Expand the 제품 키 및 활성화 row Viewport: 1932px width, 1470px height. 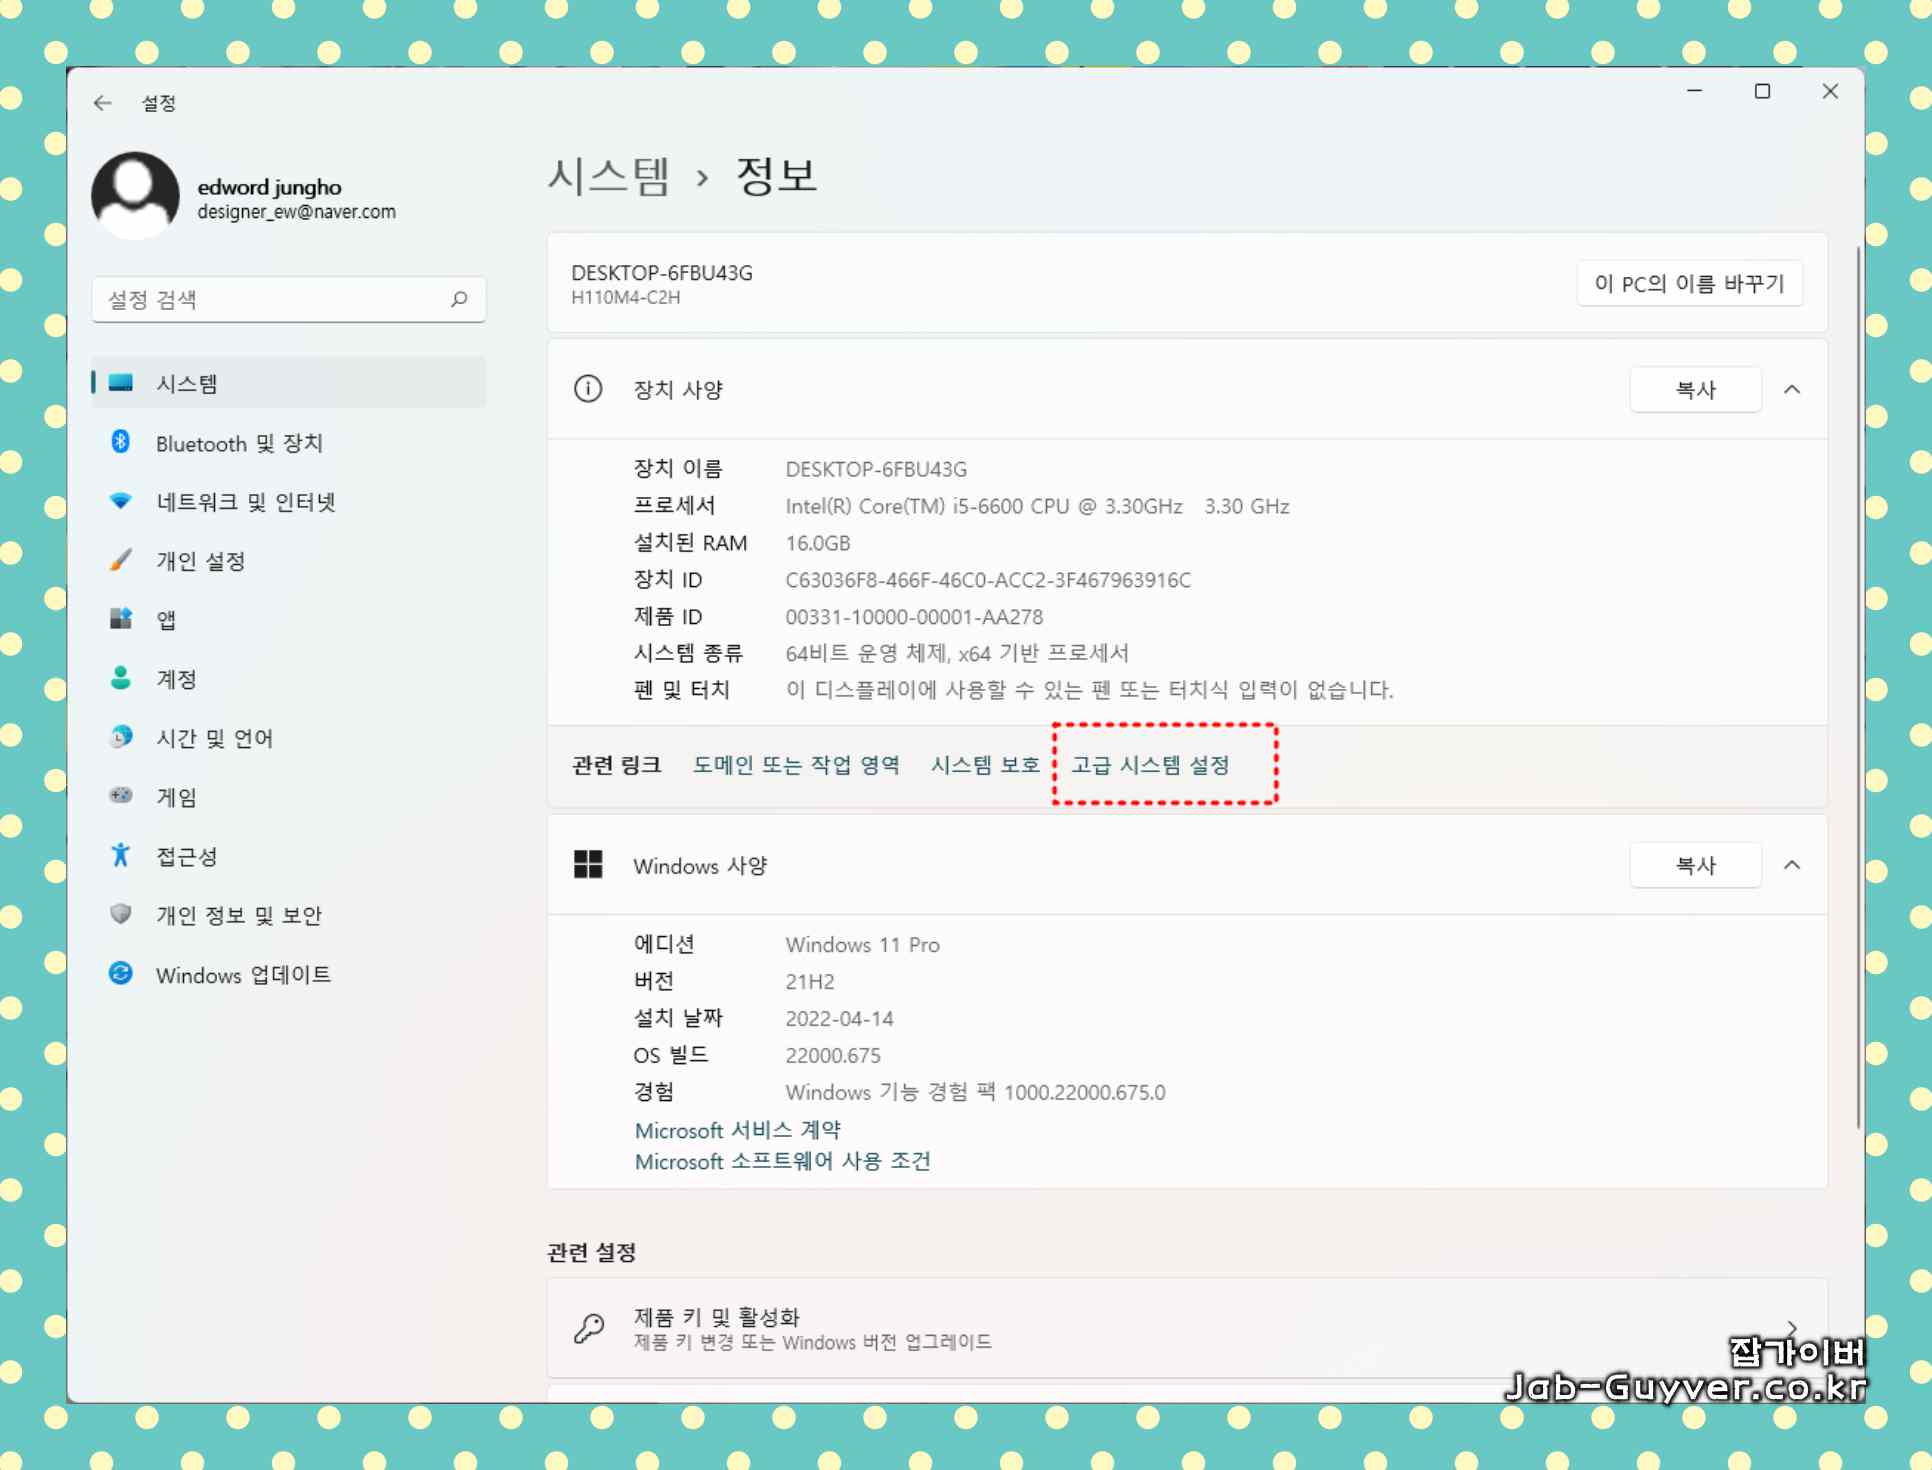coord(1791,1328)
